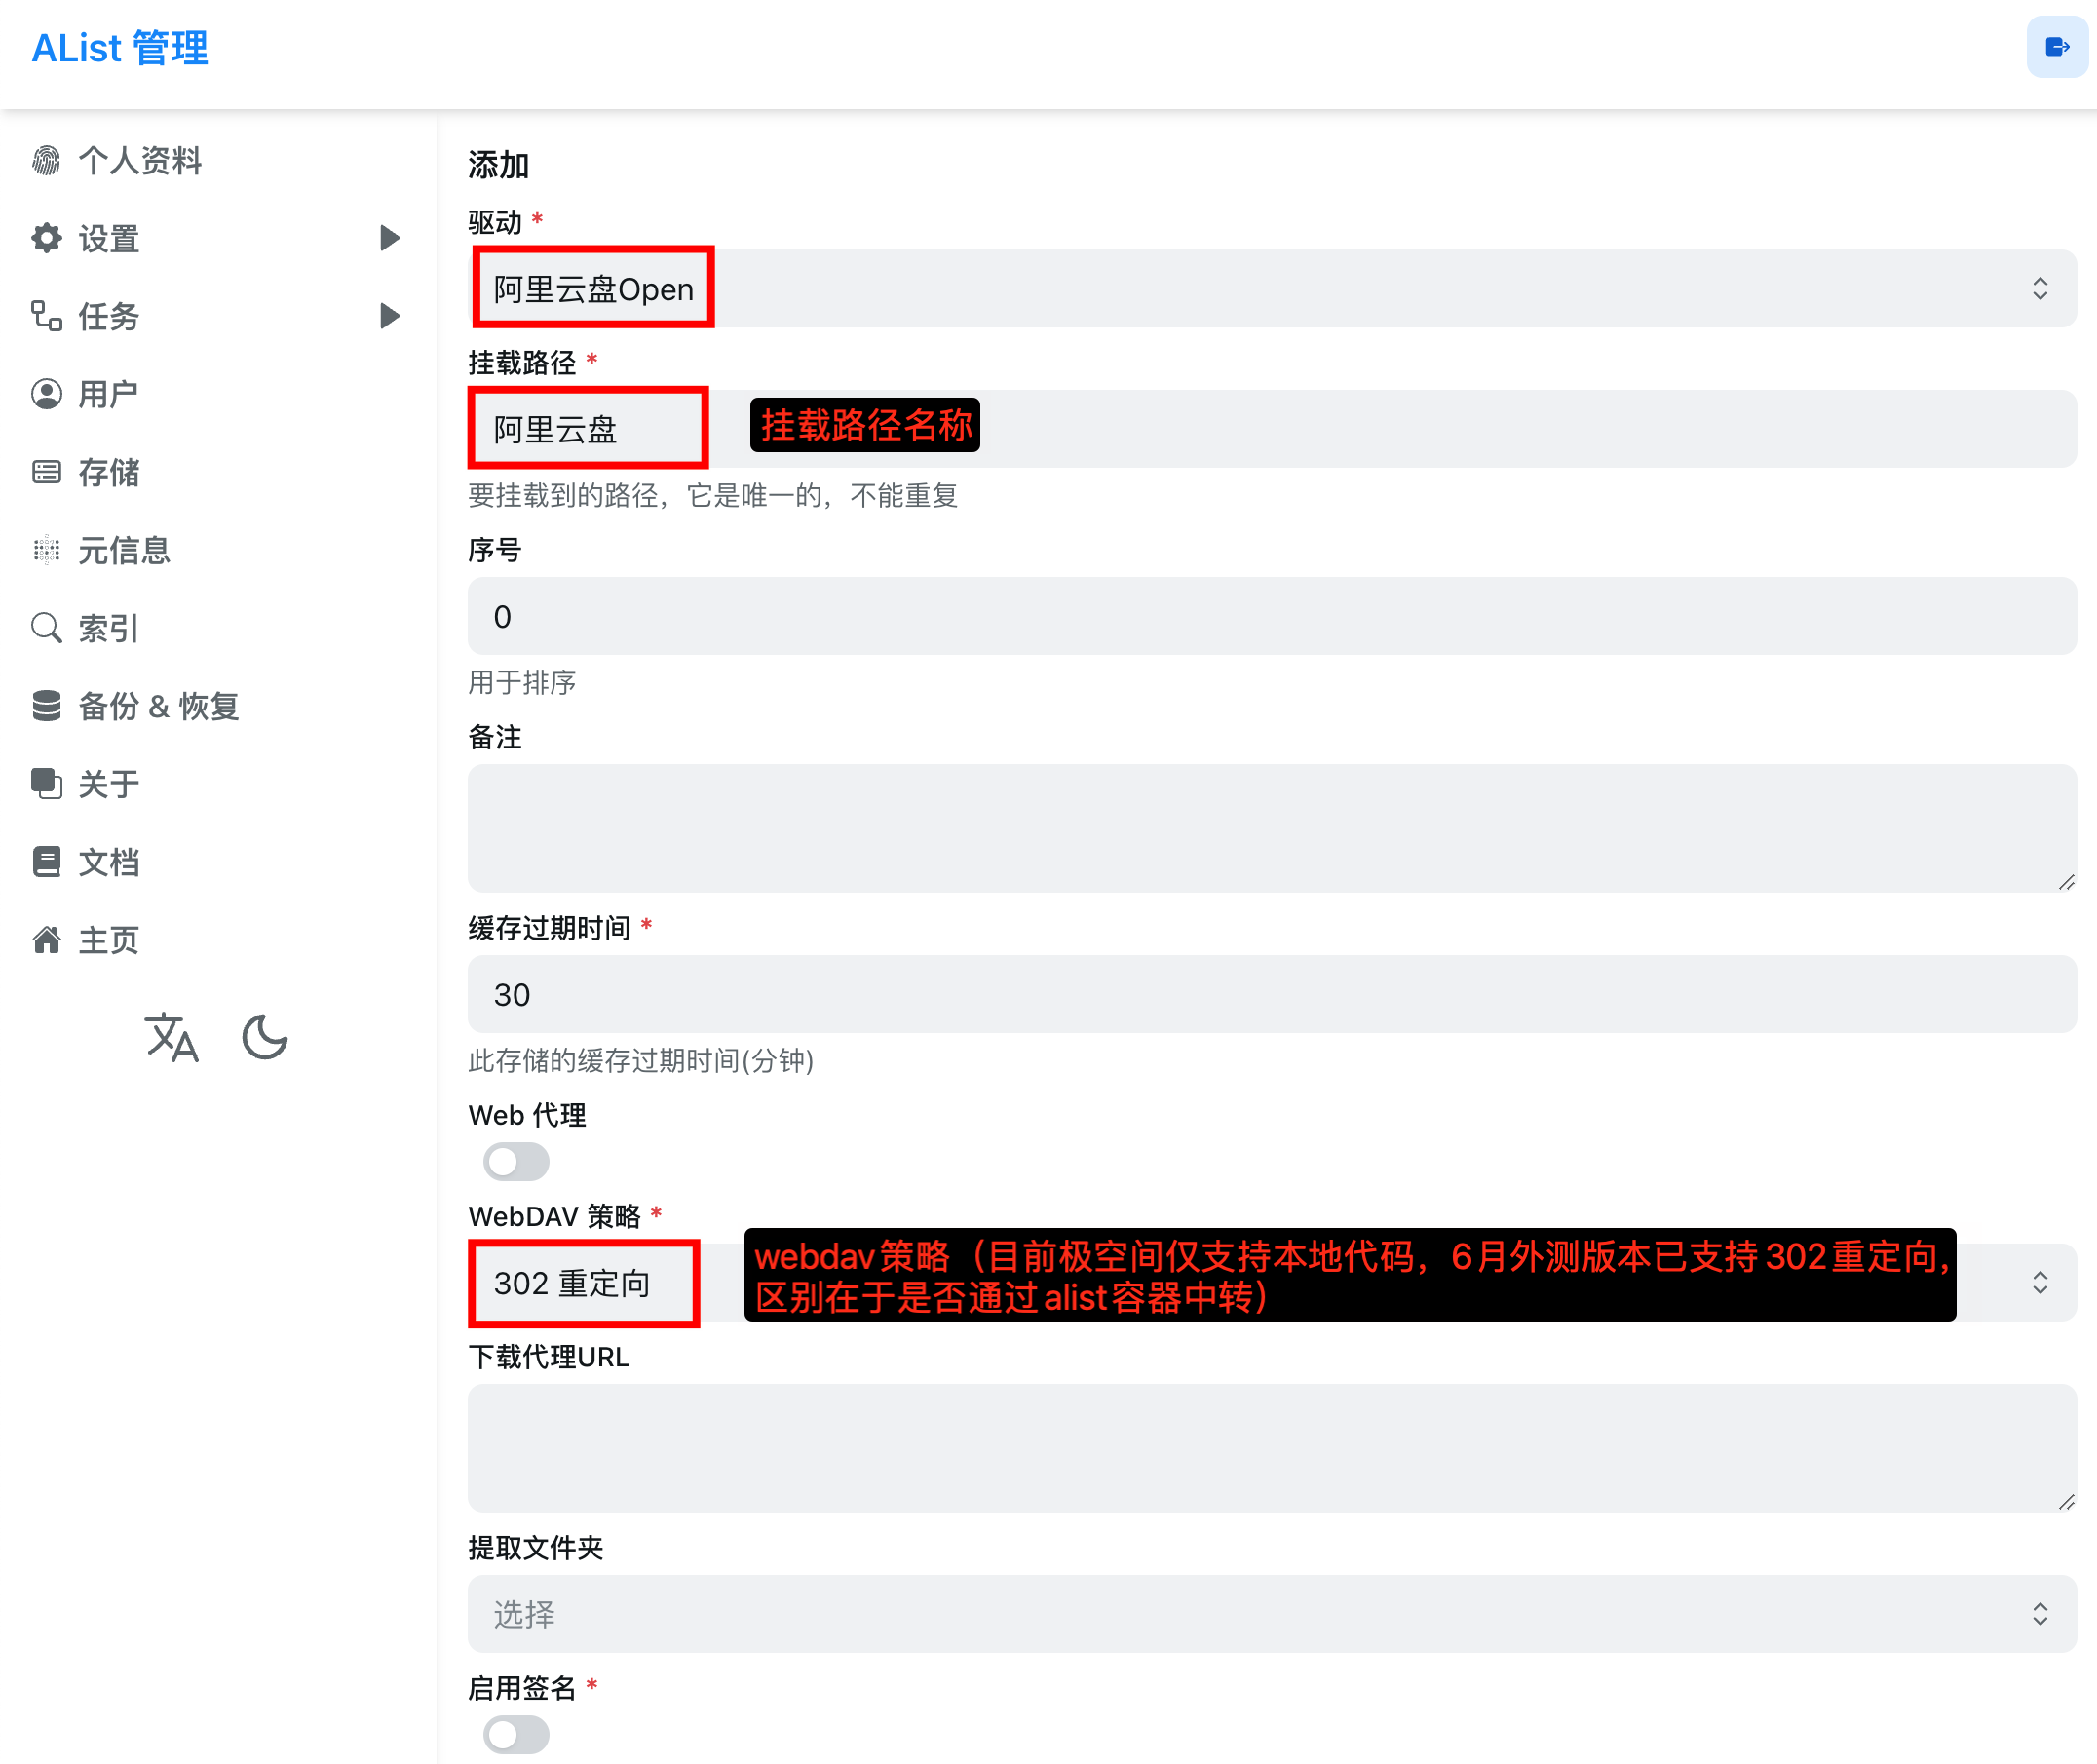Click the dotted grid icon beside 元信息
Screen dimensions: 2097x1764
(46, 550)
